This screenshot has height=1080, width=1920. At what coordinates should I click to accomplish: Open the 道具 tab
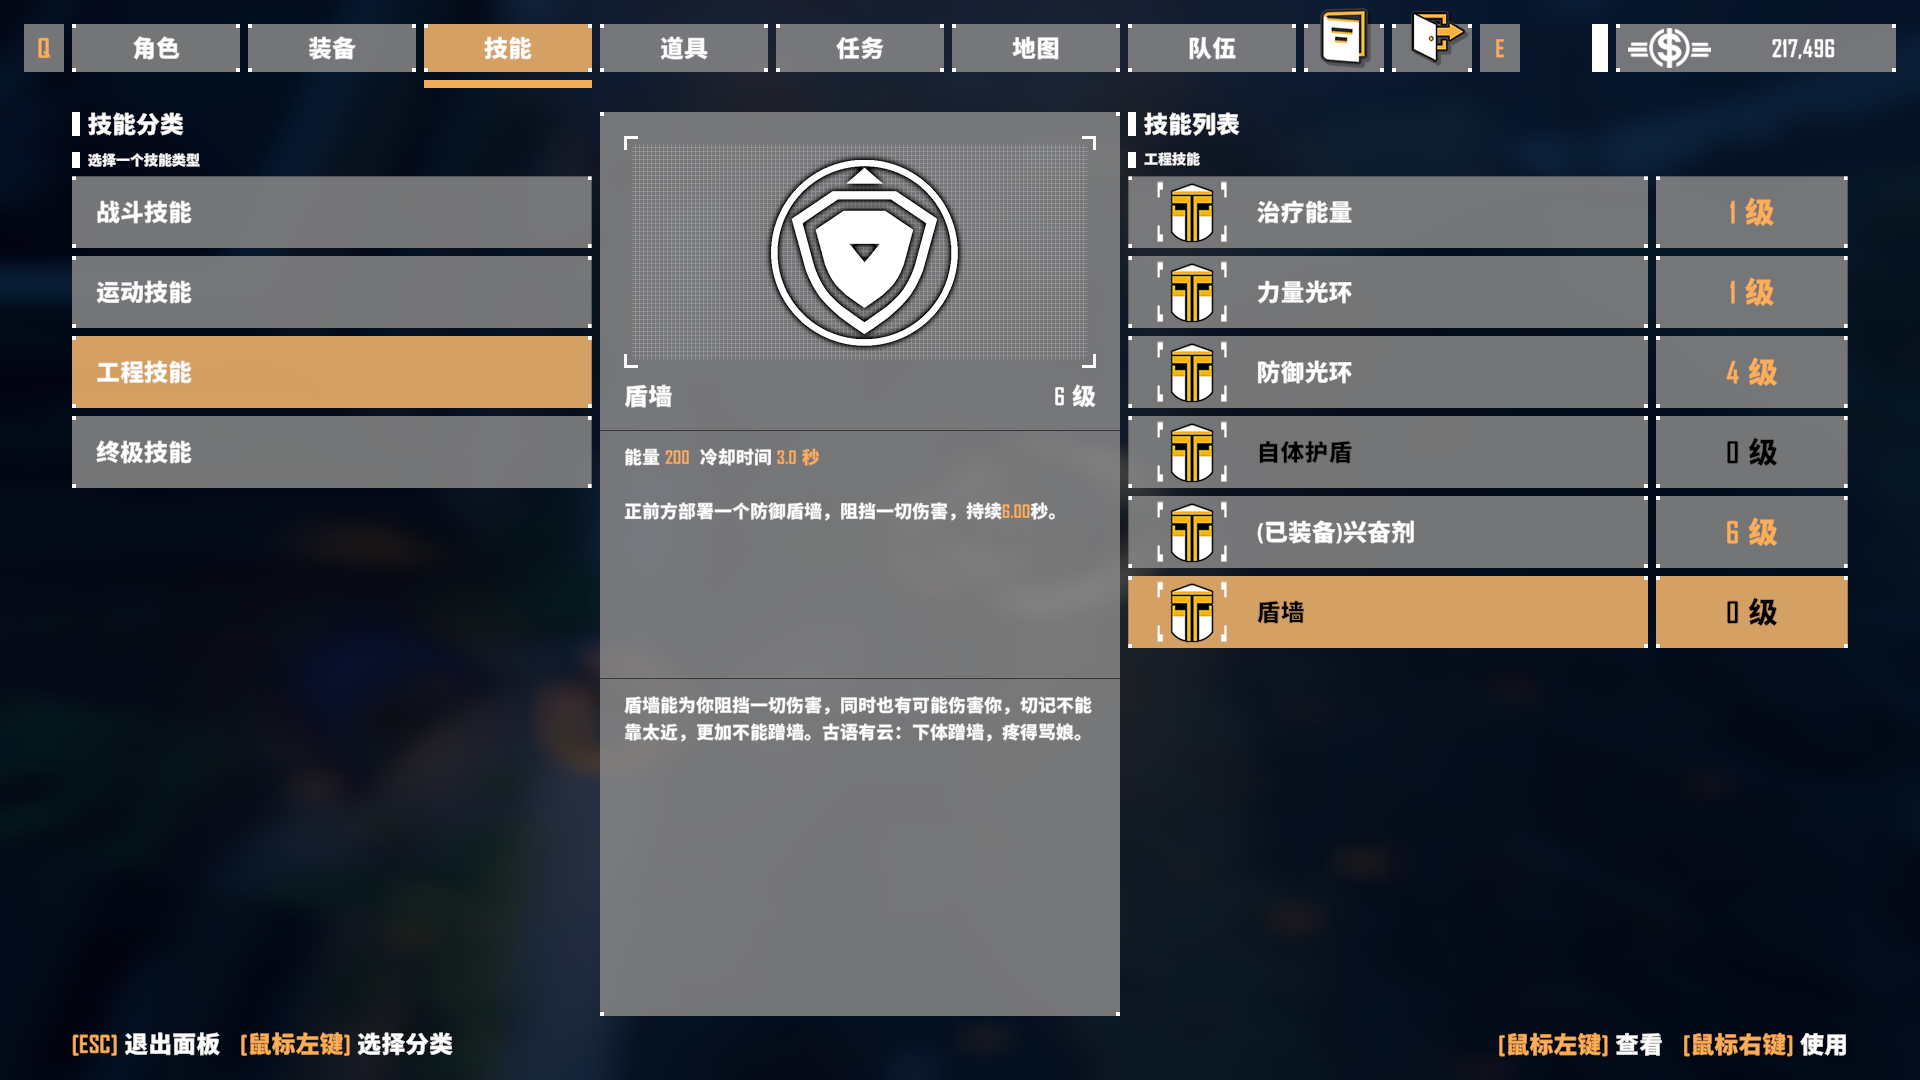pos(684,48)
